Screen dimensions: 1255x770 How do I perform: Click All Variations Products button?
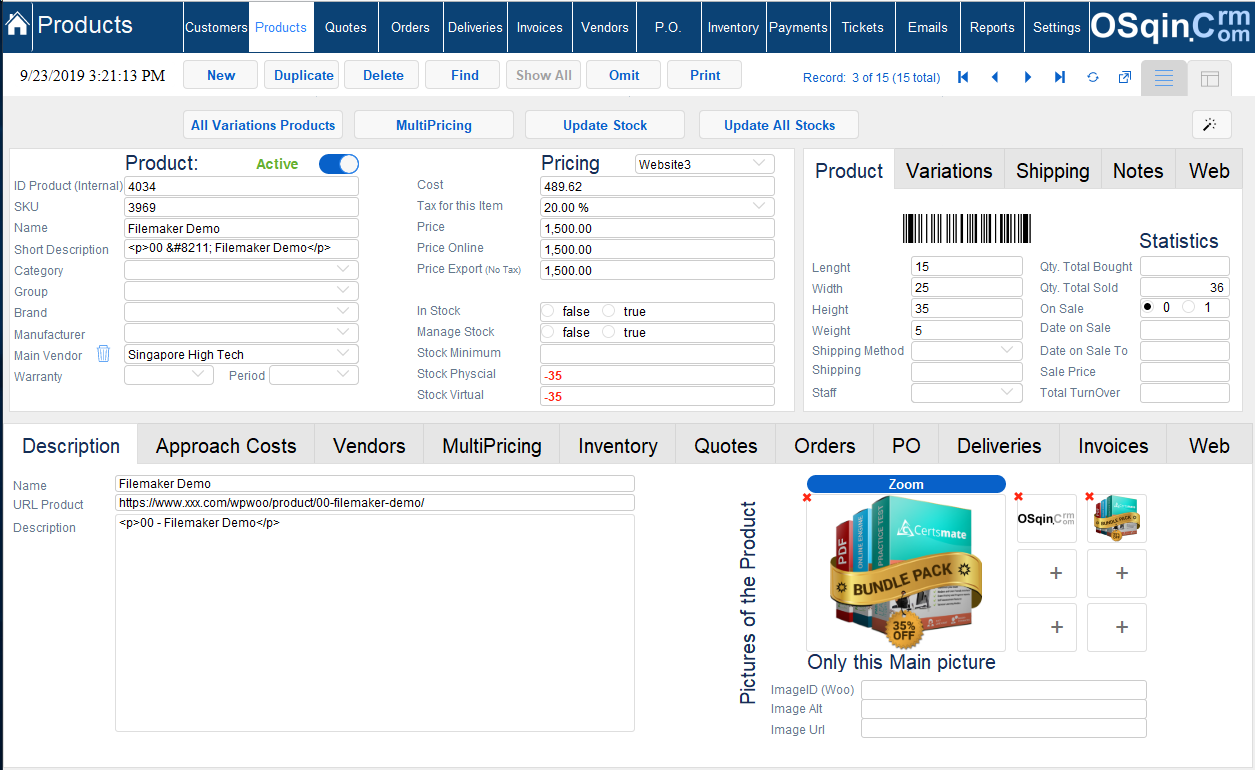coord(263,125)
